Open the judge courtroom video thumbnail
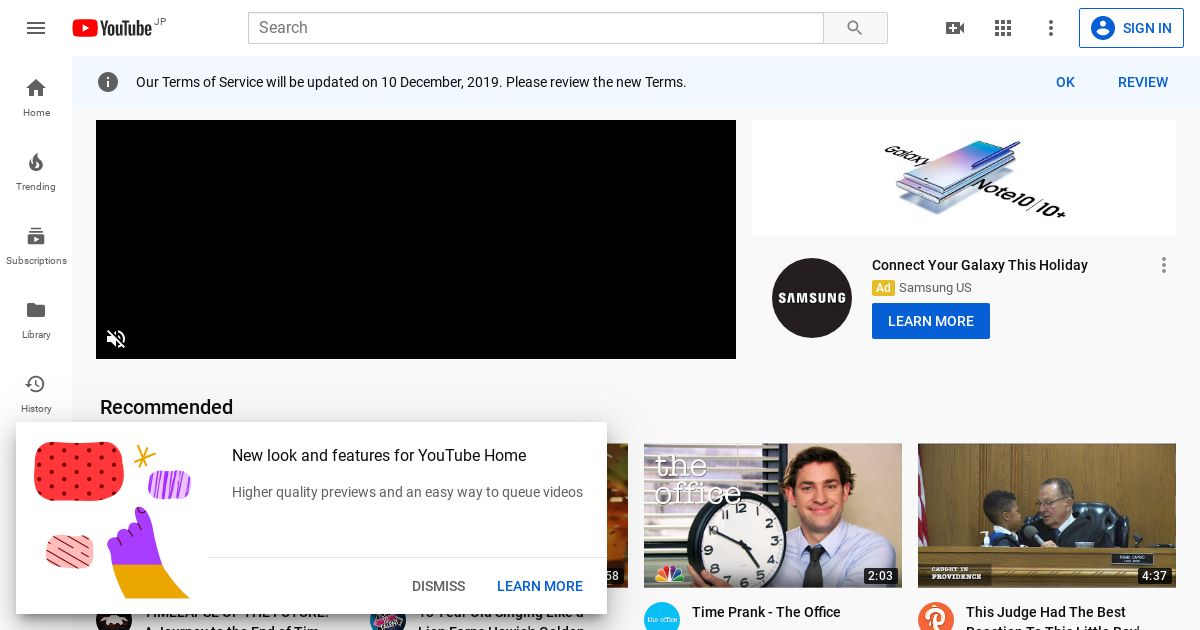The height and width of the screenshot is (630, 1200). point(1047,515)
